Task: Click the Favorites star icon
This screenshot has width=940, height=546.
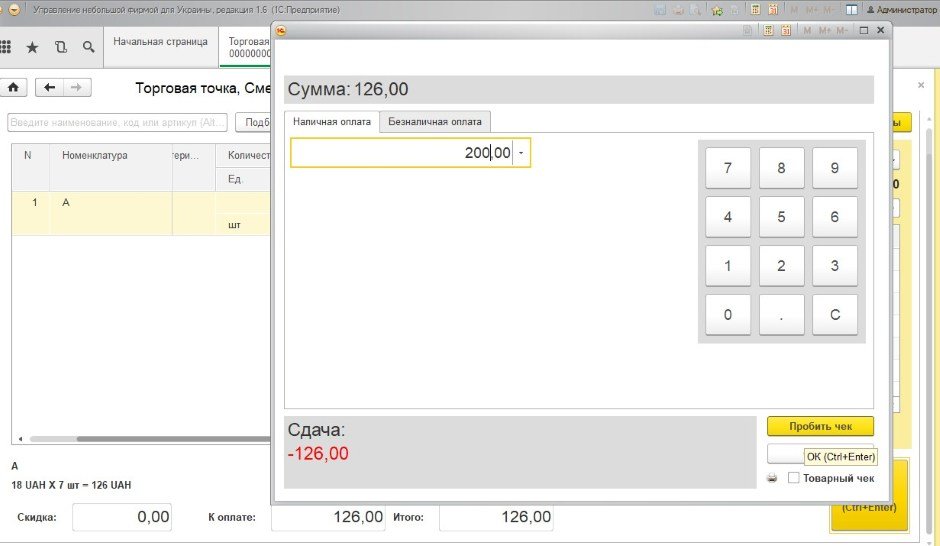Action: 32,47
